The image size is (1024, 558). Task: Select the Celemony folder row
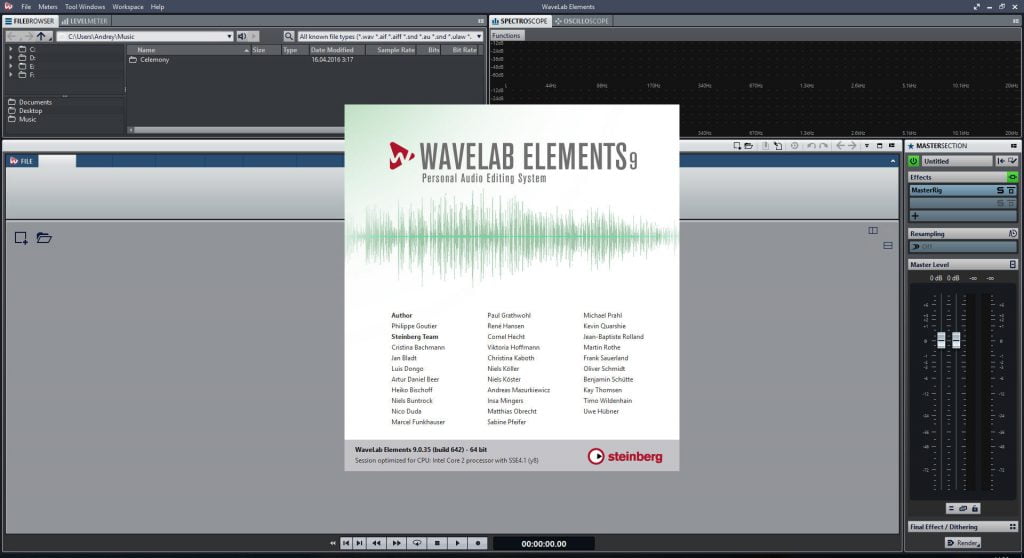(150, 59)
